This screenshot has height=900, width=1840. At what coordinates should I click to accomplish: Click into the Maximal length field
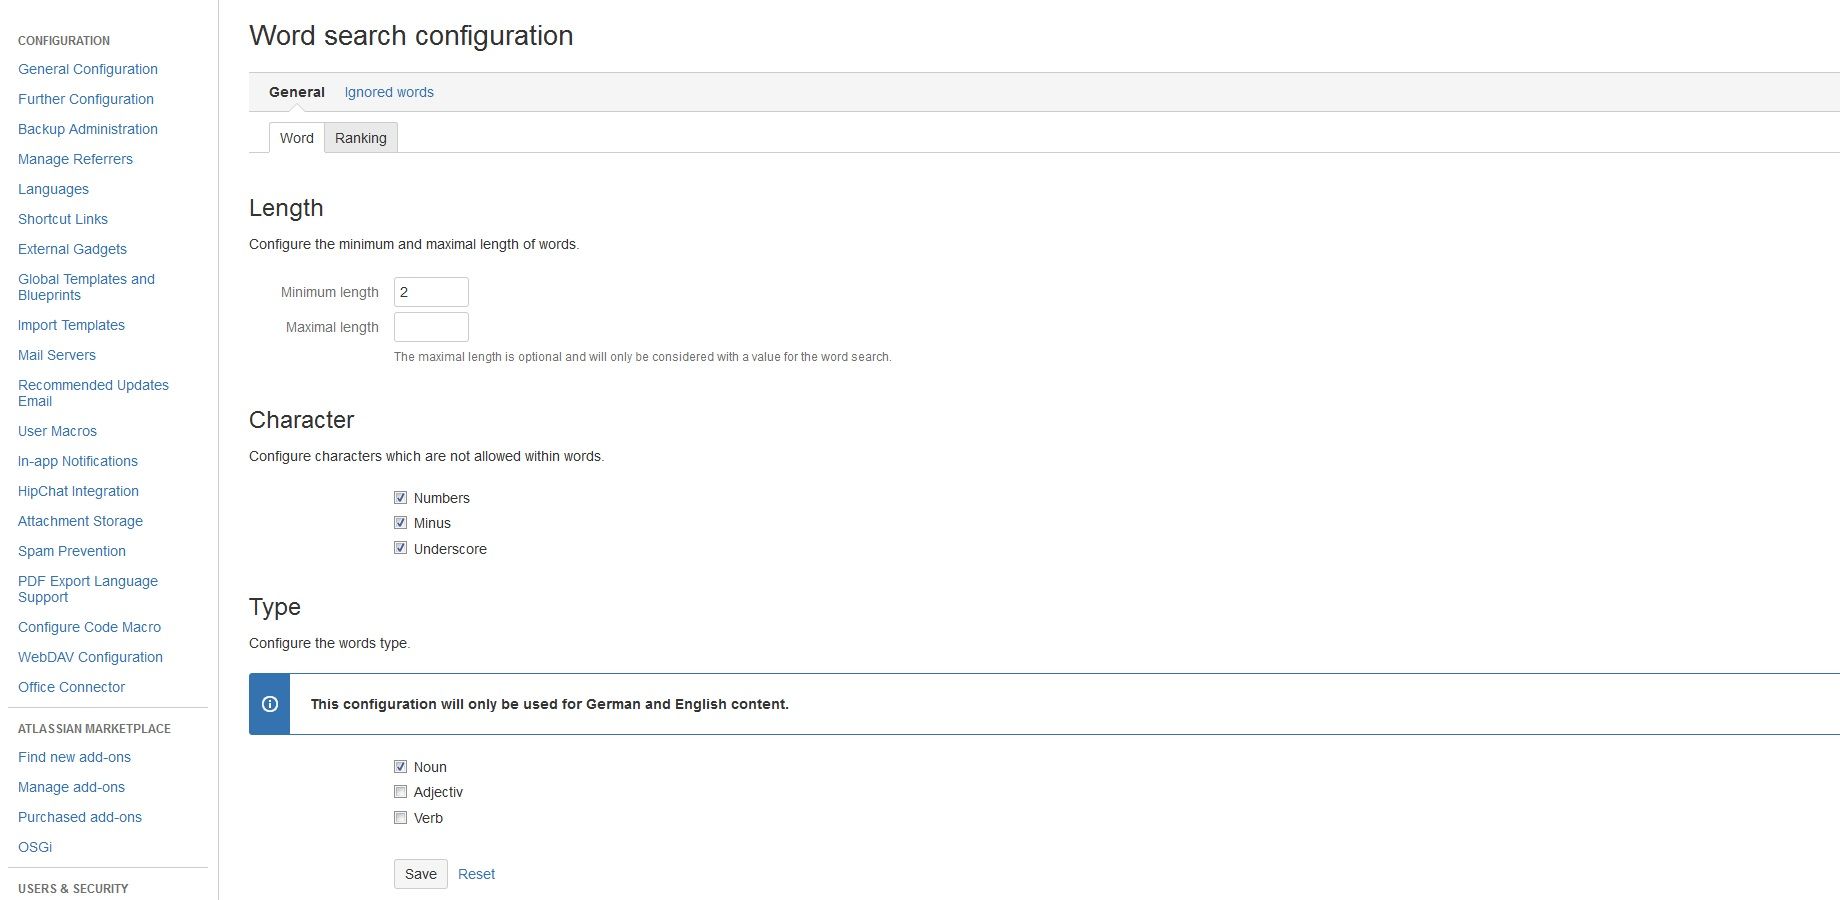click(431, 327)
